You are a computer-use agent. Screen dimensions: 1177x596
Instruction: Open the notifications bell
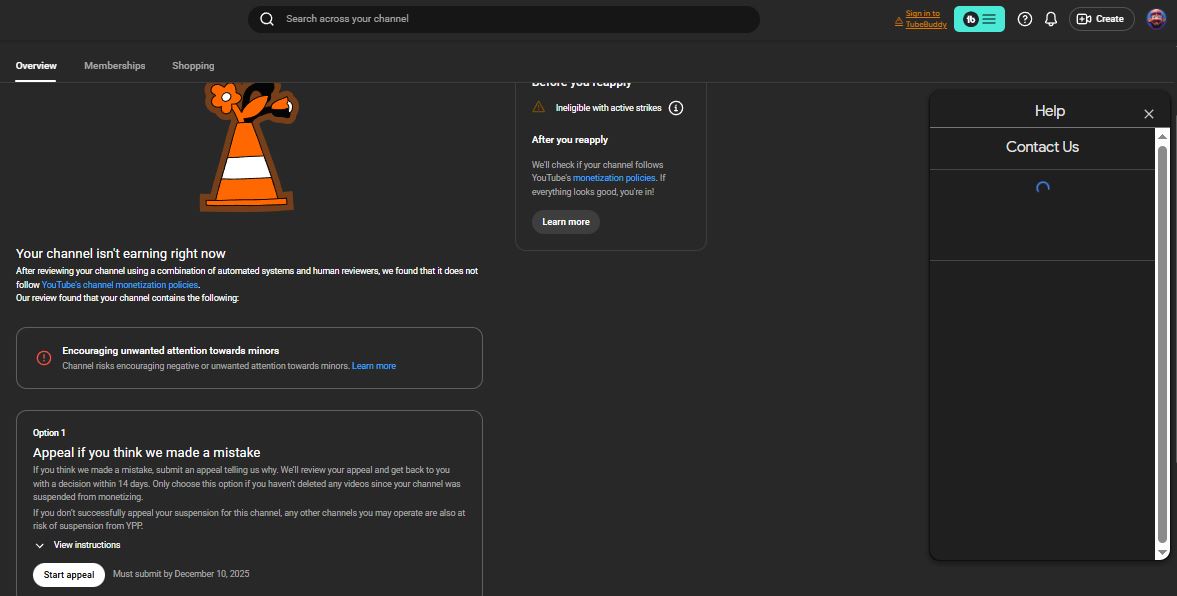click(x=1051, y=19)
